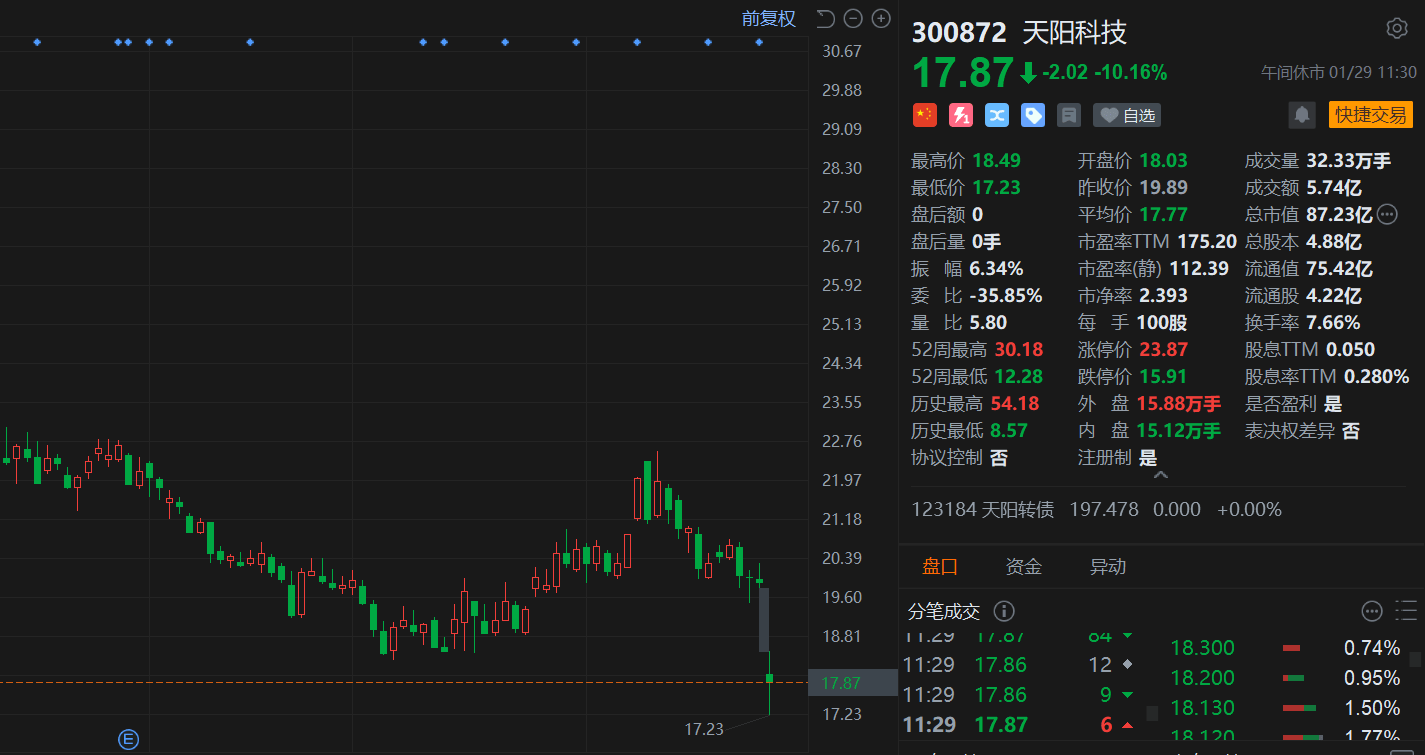Image resolution: width=1425 pixels, height=755 pixels.
Task: Click the blue price tag icon
Action: point(1033,115)
